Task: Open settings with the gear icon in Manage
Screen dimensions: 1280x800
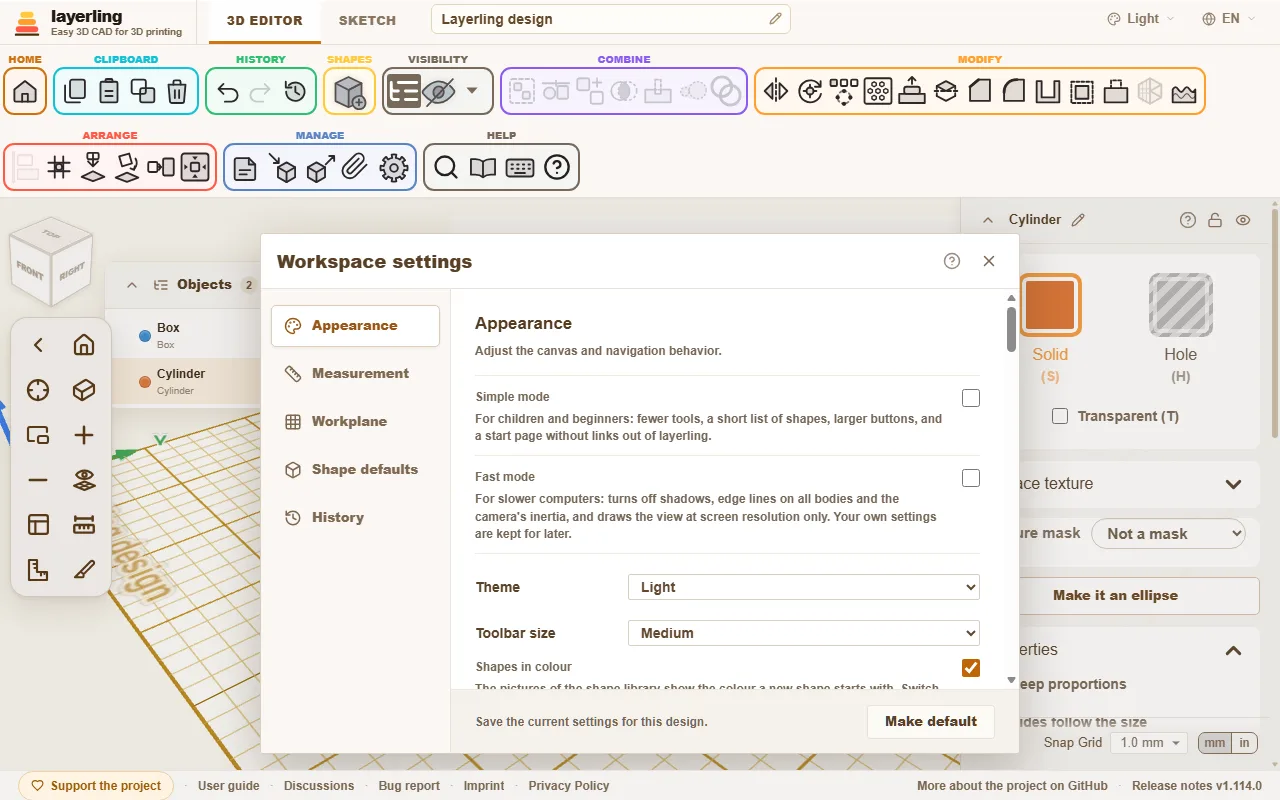Action: point(394,167)
